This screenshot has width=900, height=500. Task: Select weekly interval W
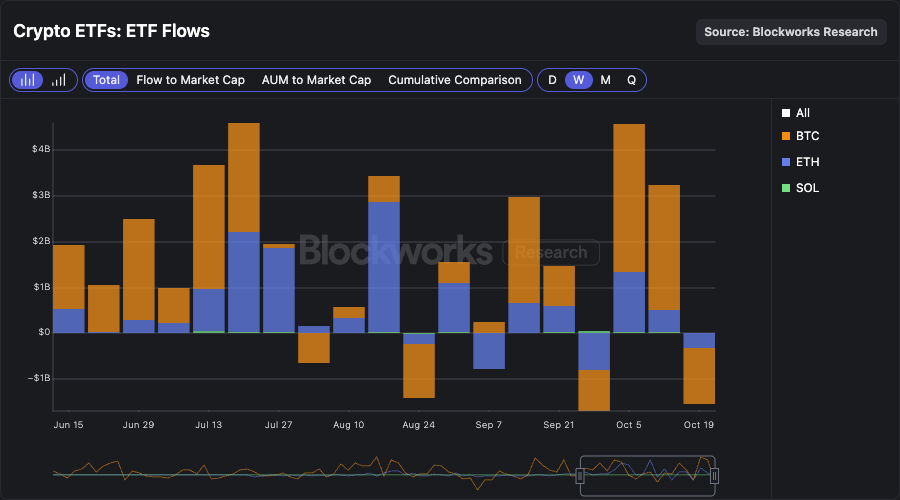pos(579,80)
